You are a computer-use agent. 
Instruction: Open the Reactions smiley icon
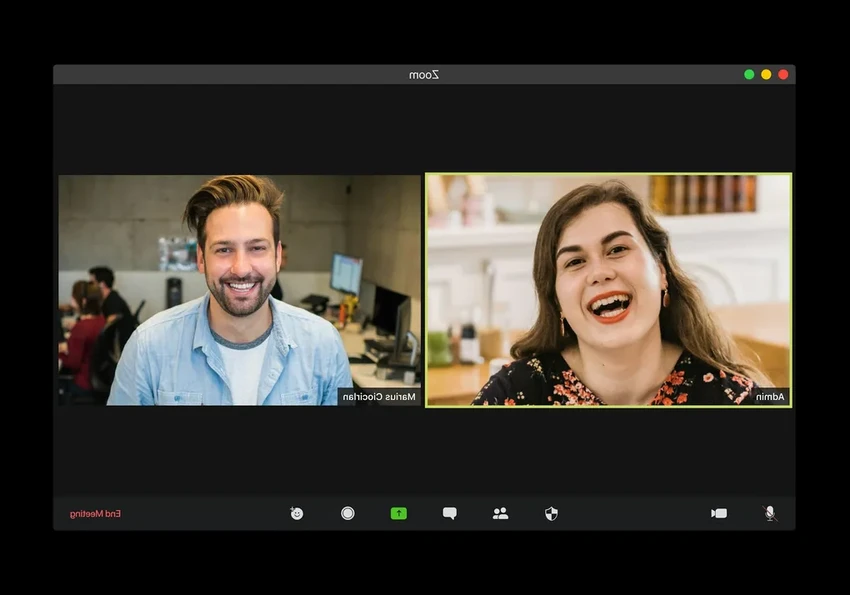(296, 513)
